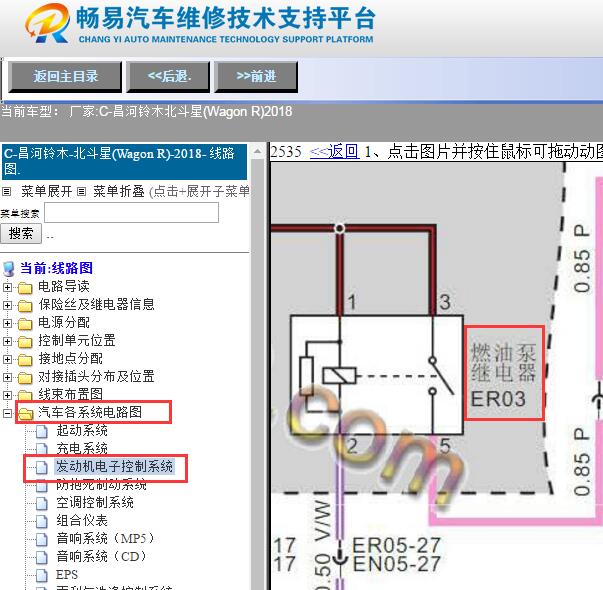
Task: Click the 控制单元位置 folder icon
Action: coord(25,342)
